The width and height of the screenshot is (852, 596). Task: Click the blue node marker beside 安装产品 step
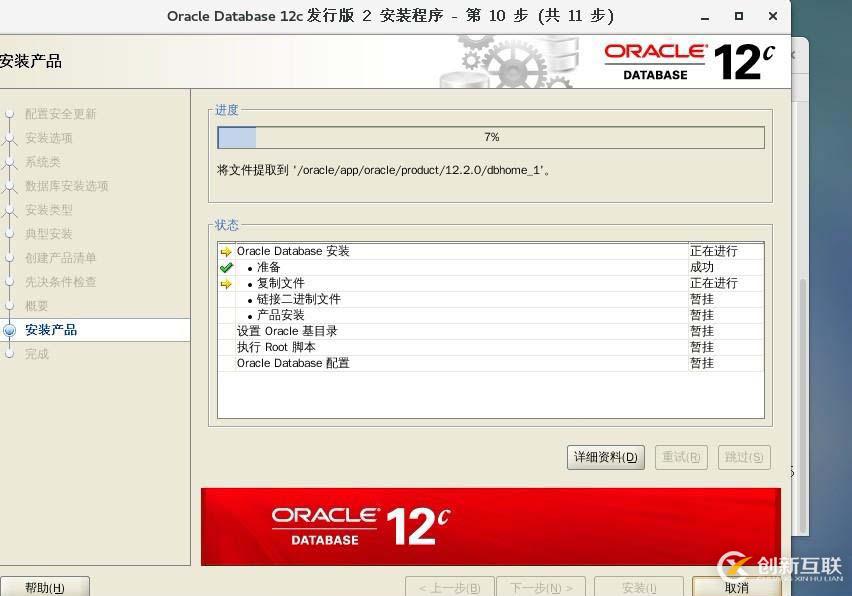click(10, 330)
